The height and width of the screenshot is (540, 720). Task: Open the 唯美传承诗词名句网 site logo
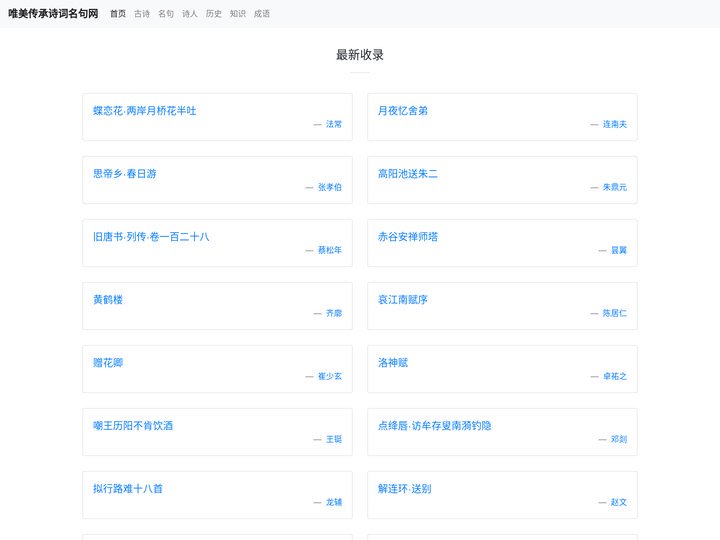(x=53, y=14)
